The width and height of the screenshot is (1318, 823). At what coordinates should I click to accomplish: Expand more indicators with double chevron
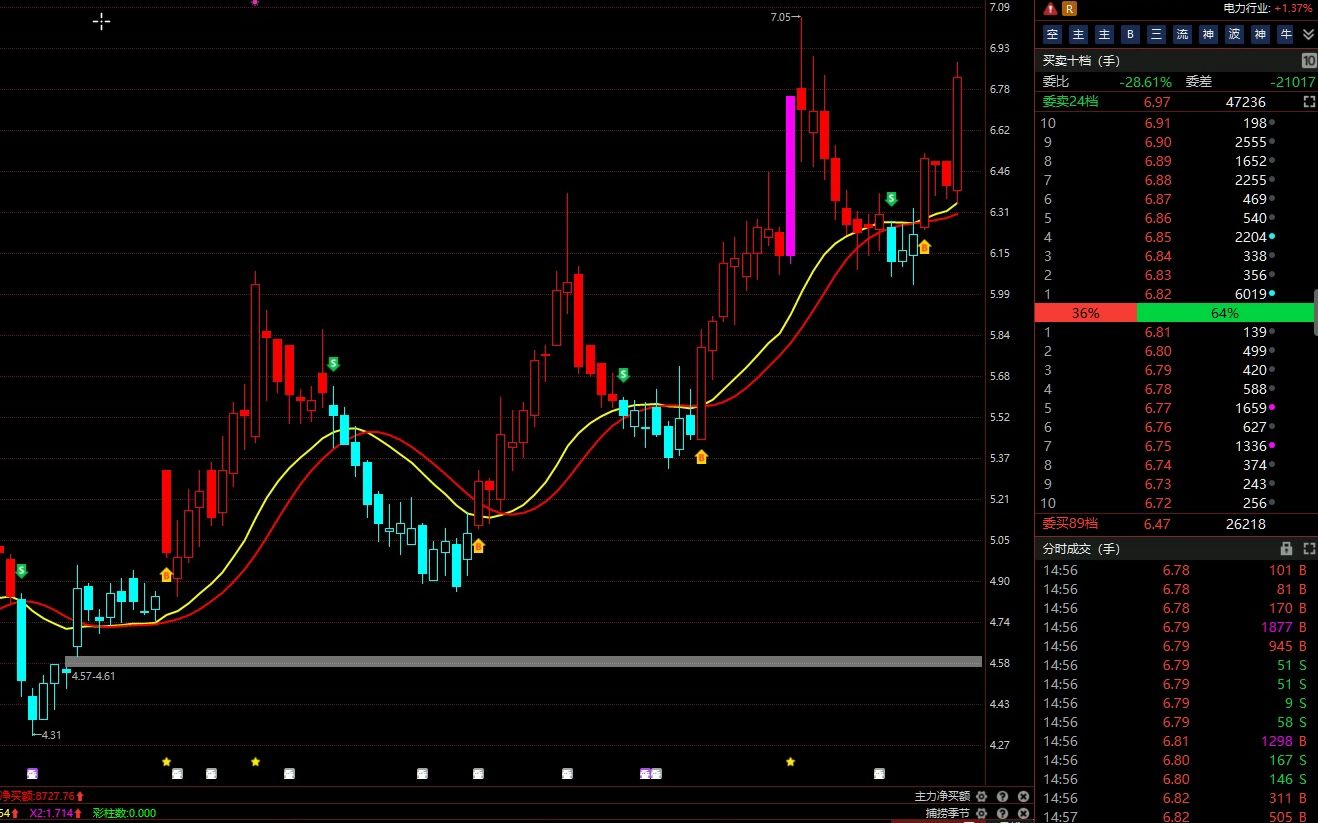tap(1308, 34)
